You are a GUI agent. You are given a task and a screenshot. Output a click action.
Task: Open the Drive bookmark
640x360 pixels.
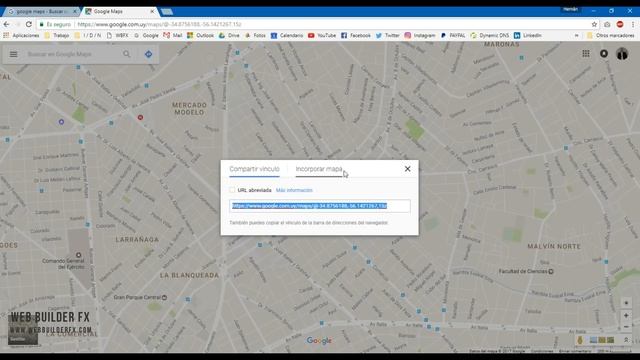pyautogui.click(x=229, y=36)
